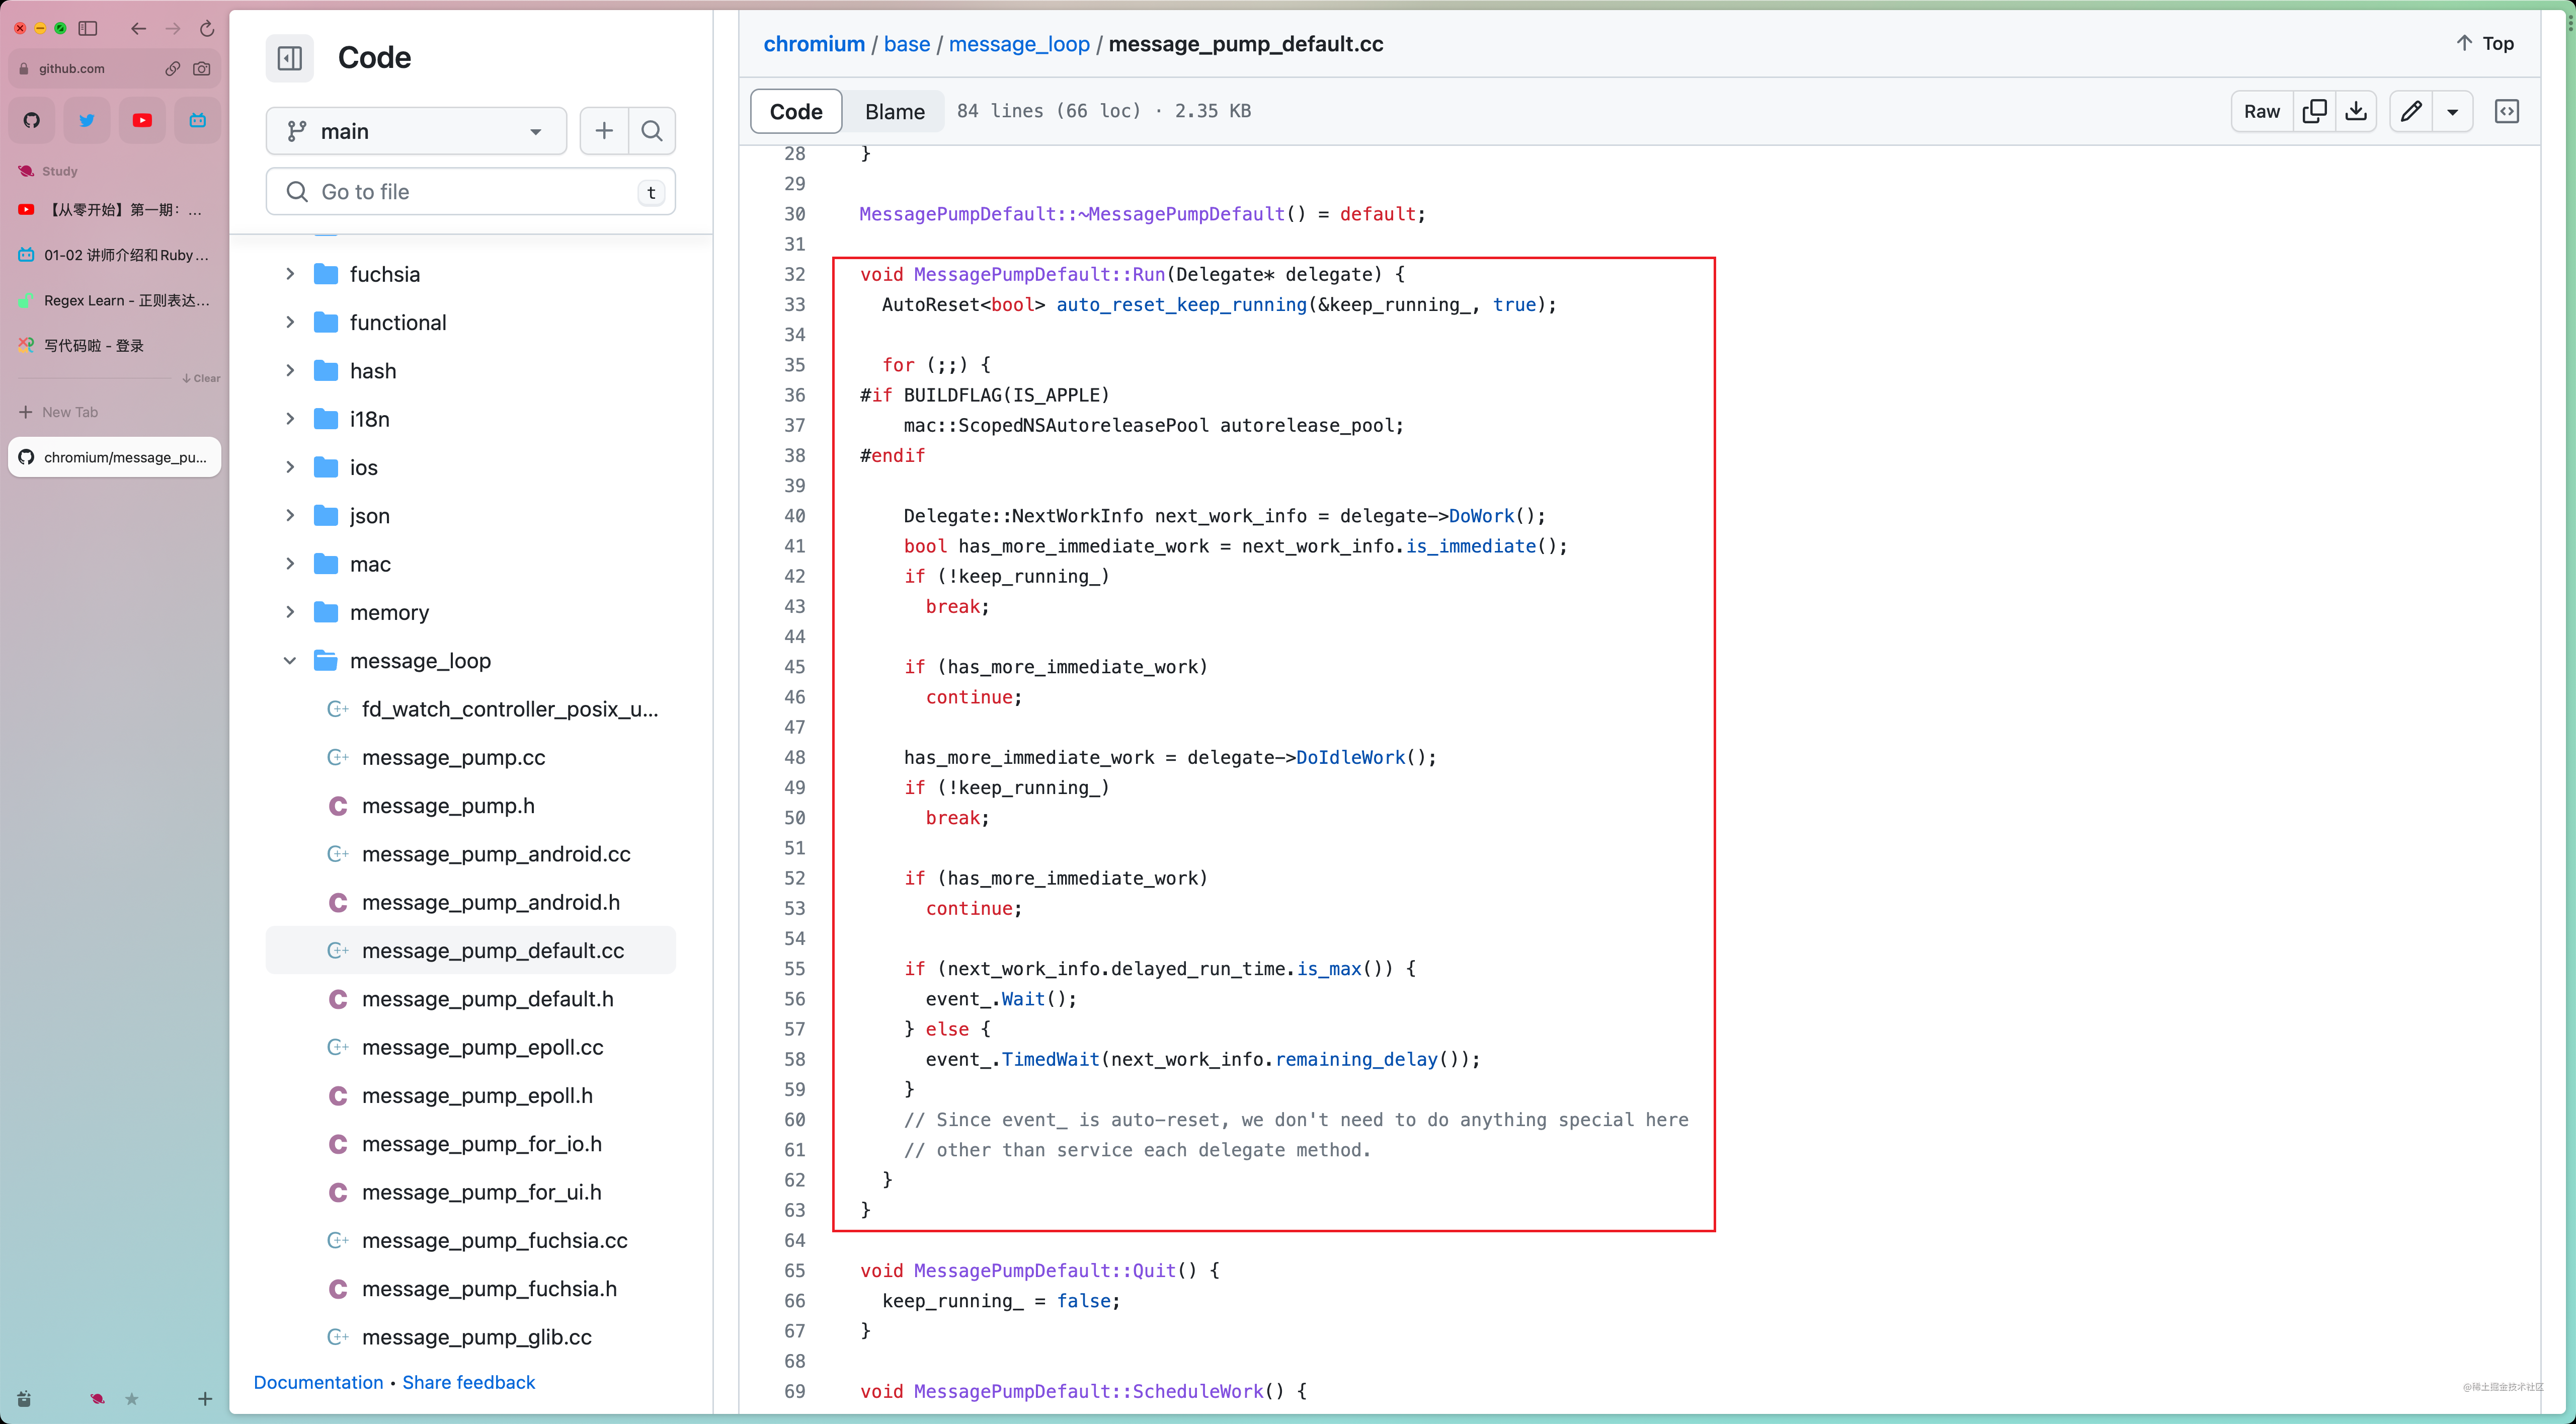Search this repository using magnifier icon
This screenshot has height=1424, width=2576.
coord(652,131)
